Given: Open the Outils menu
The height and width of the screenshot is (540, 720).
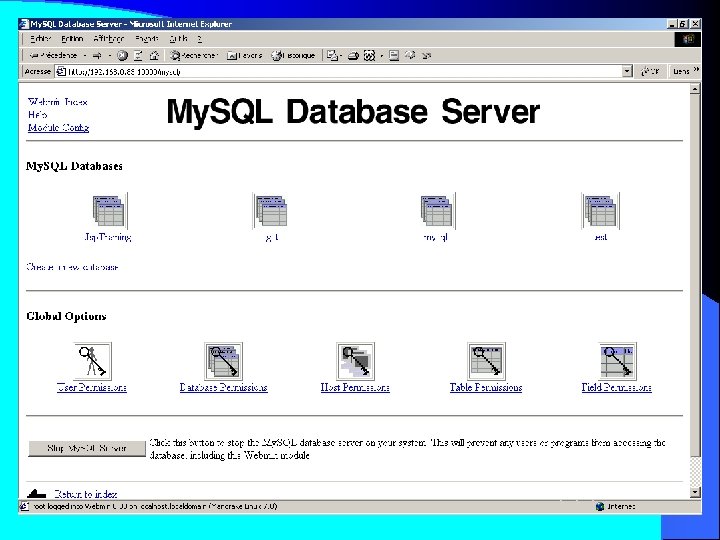Looking at the screenshot, I should point(179,39).
